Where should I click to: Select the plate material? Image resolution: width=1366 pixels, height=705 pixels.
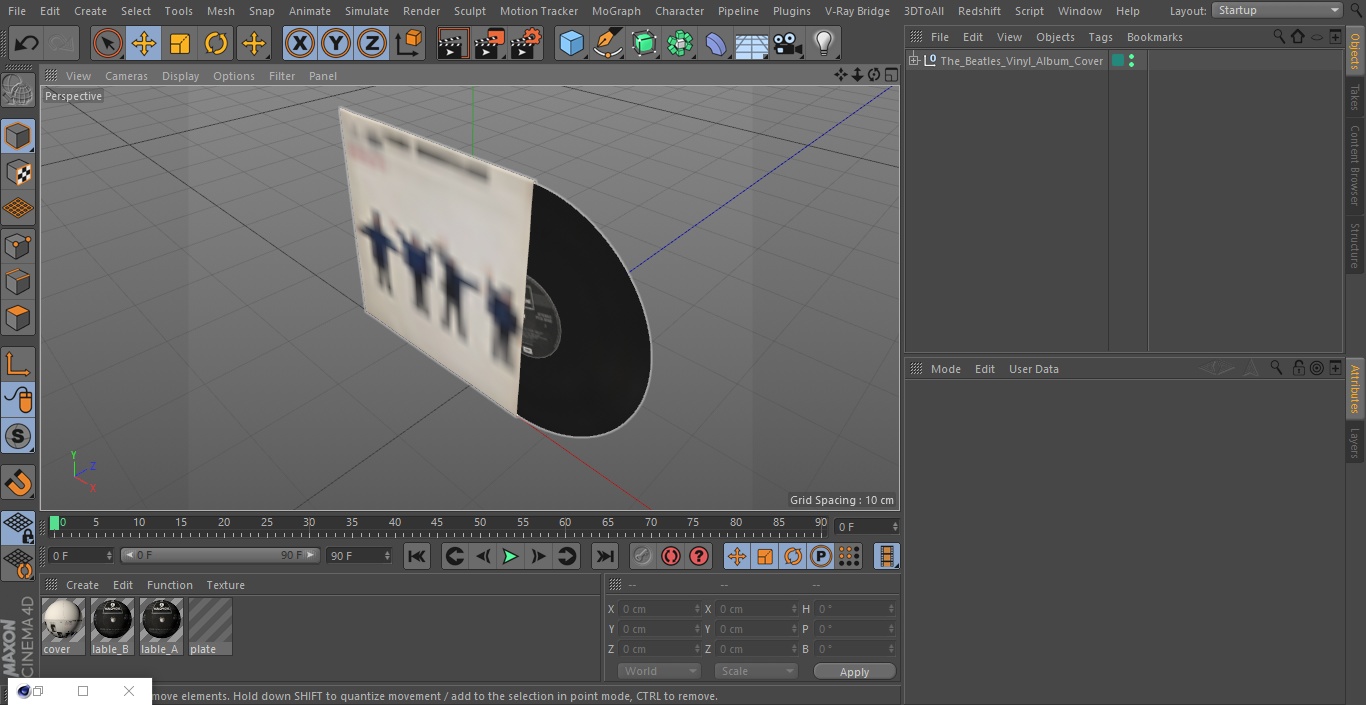click(x=210, y=627)
